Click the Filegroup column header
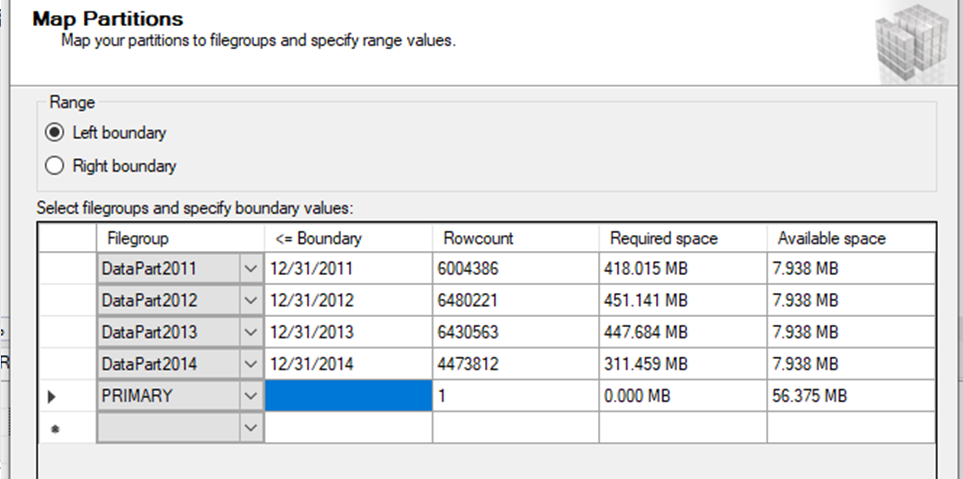Viewport: 963px width, 479px height. 180,239
